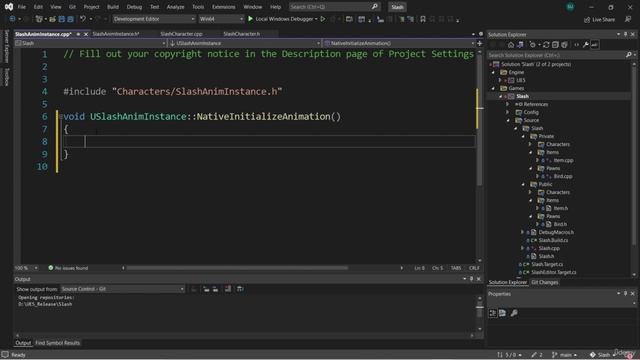Click the main branch status button
Viewport: 640px width, 360px height.
pos(564,355)
